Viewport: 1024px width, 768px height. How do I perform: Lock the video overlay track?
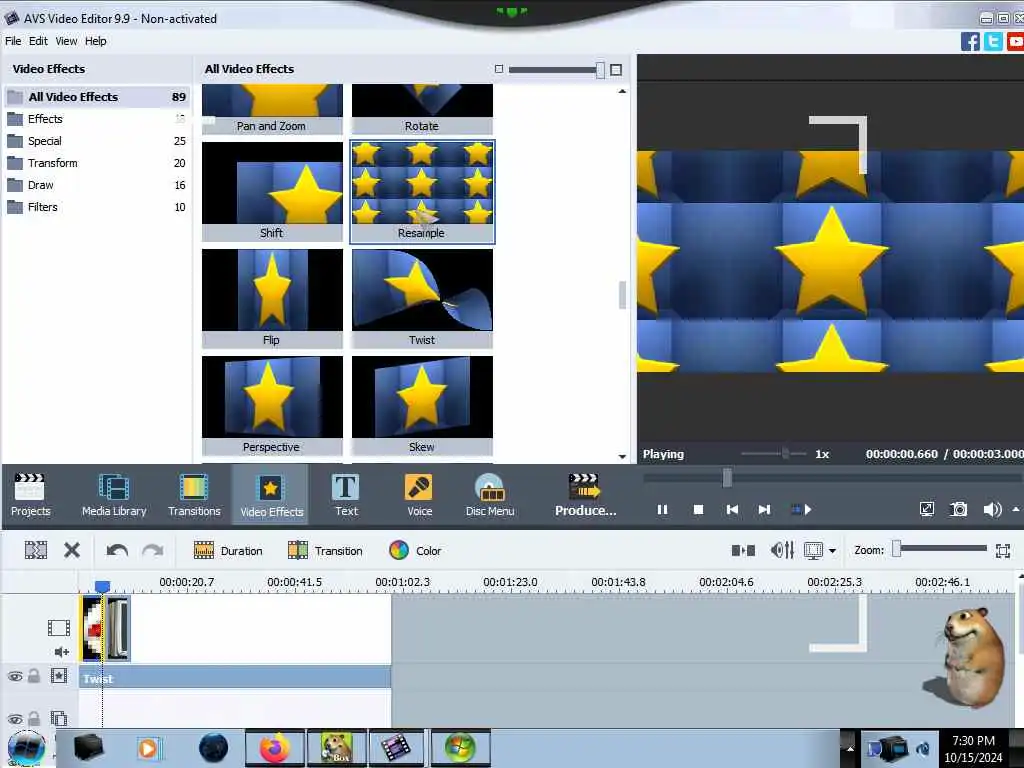pos(34,718)
